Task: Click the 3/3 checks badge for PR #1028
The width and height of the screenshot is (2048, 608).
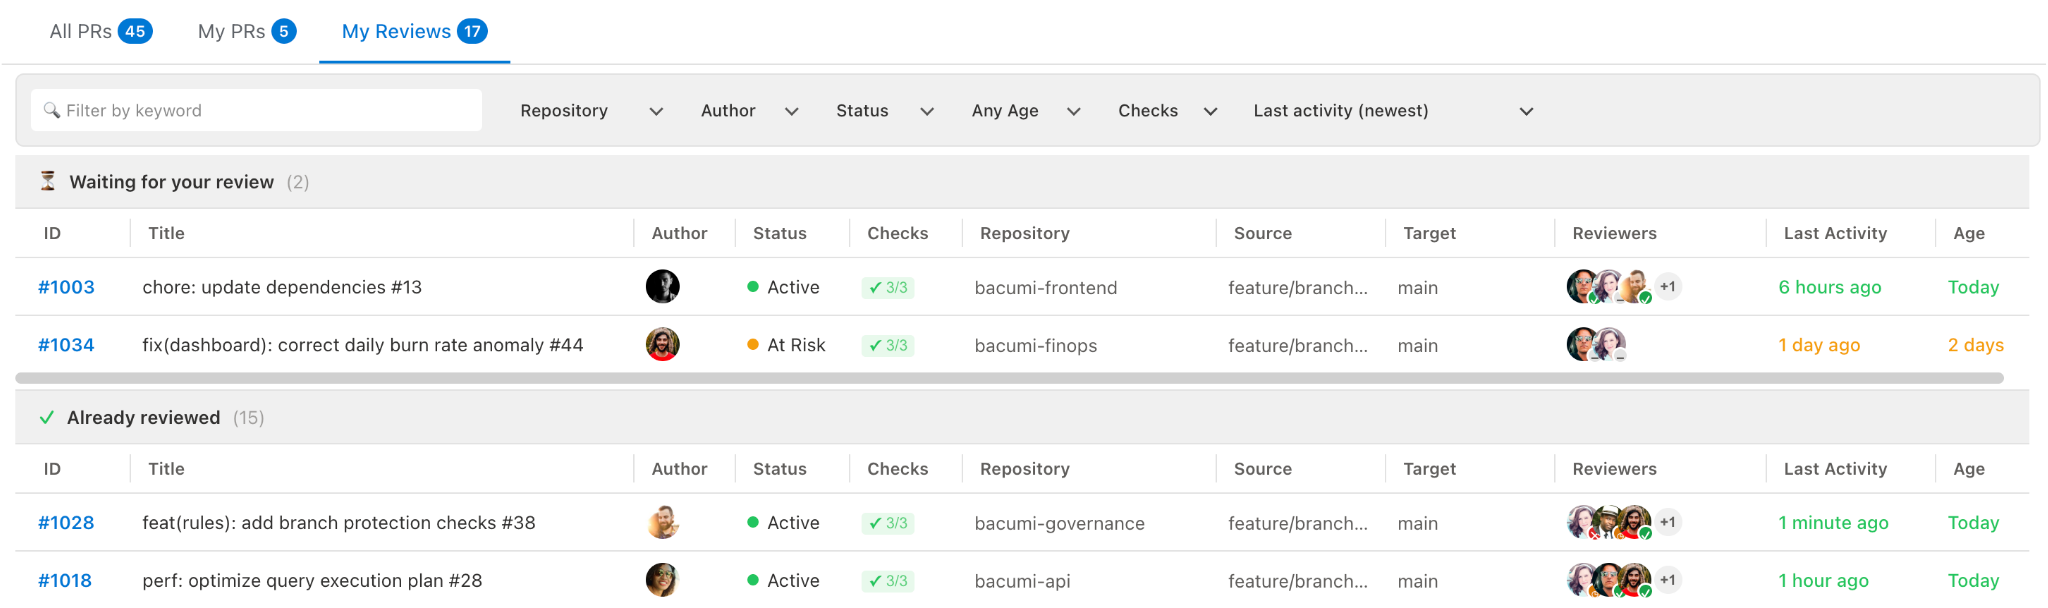Action: [888, 523]
